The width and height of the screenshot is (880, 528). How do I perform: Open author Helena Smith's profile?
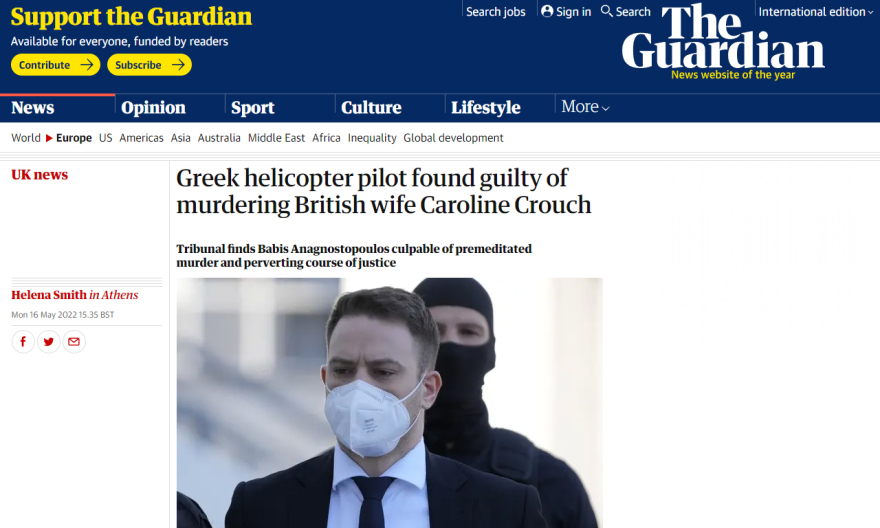point(49,295)
